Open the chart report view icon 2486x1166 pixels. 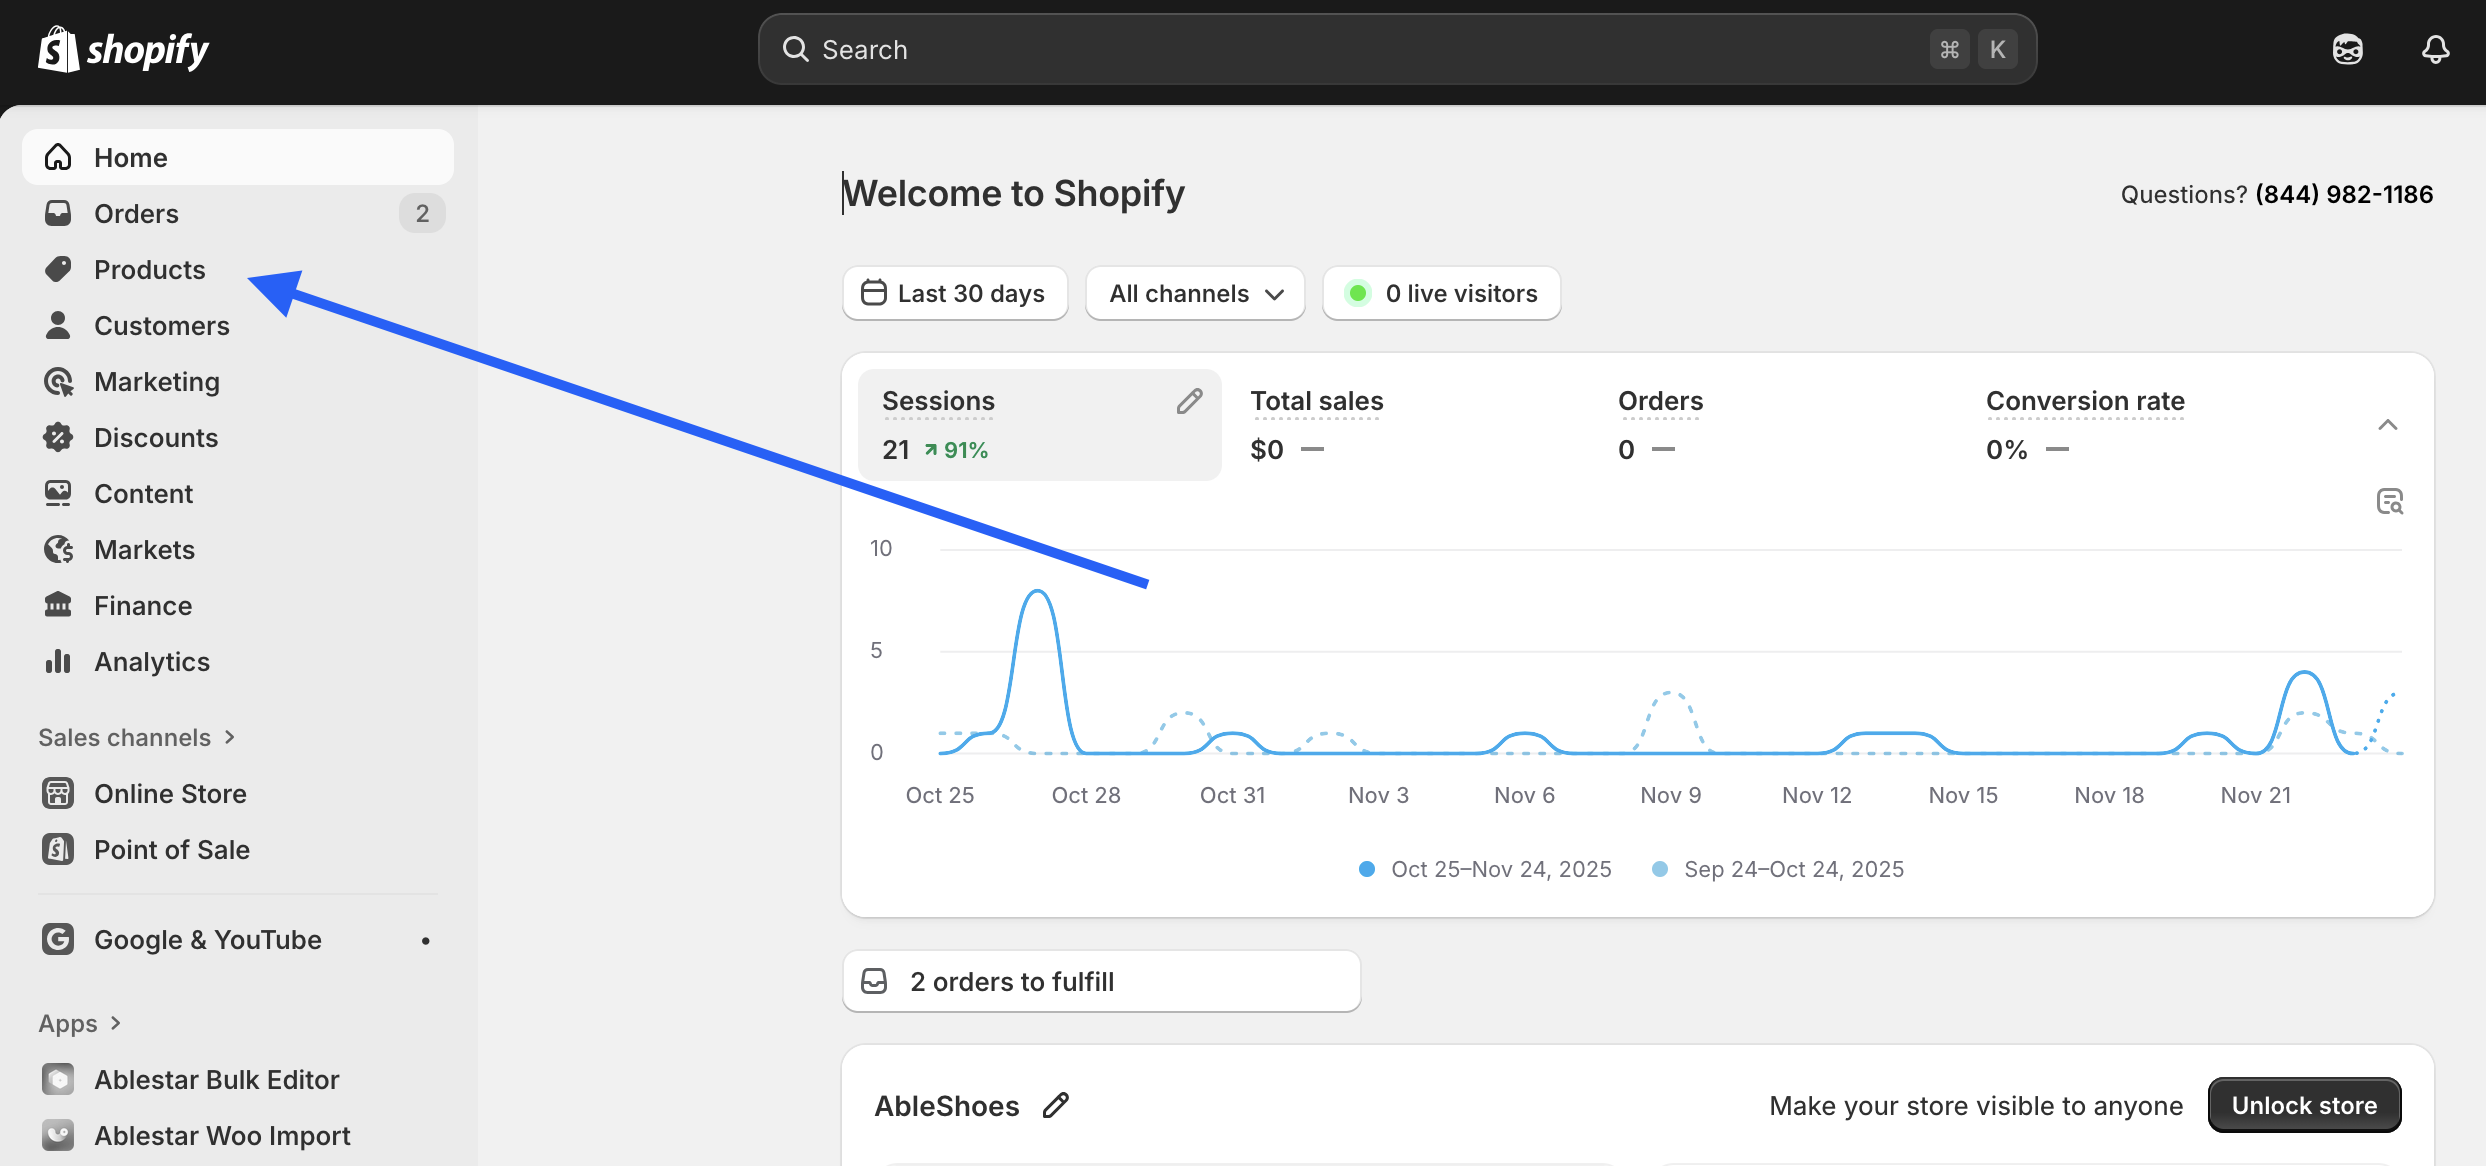(2389, 501)
